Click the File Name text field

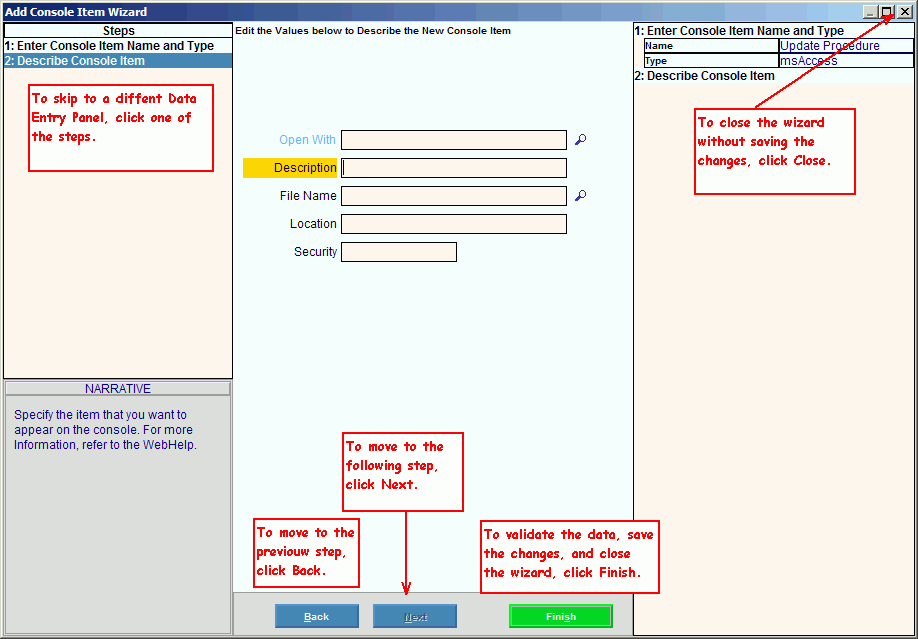(454, 196)
